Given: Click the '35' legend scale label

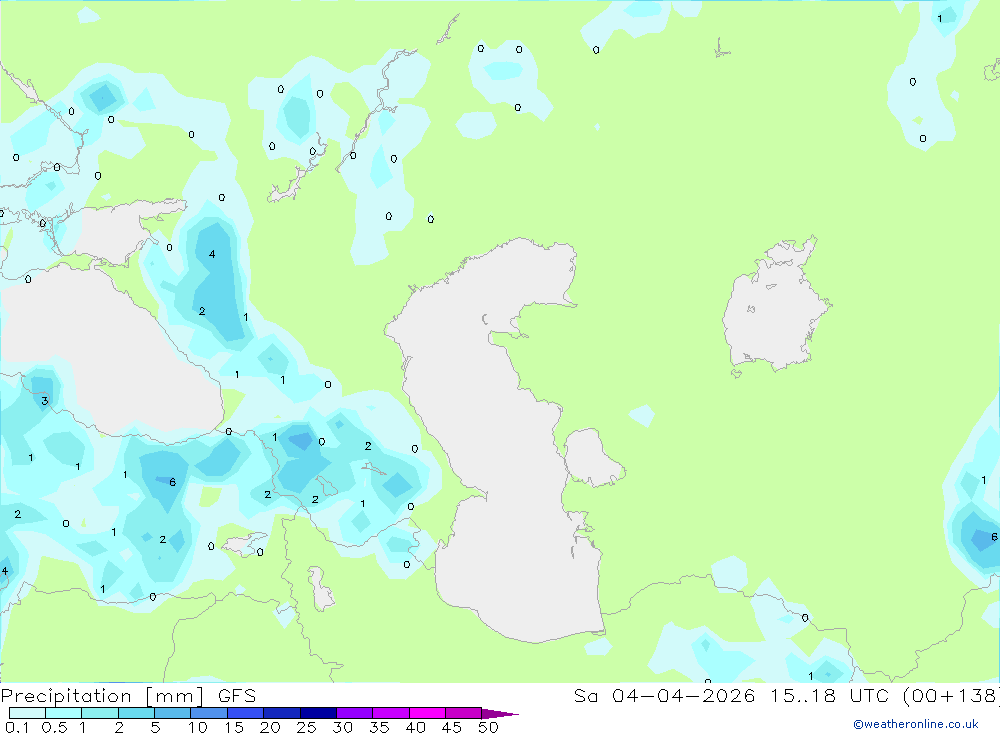Looking at the screenshot, I should click(x=379, y=727).
